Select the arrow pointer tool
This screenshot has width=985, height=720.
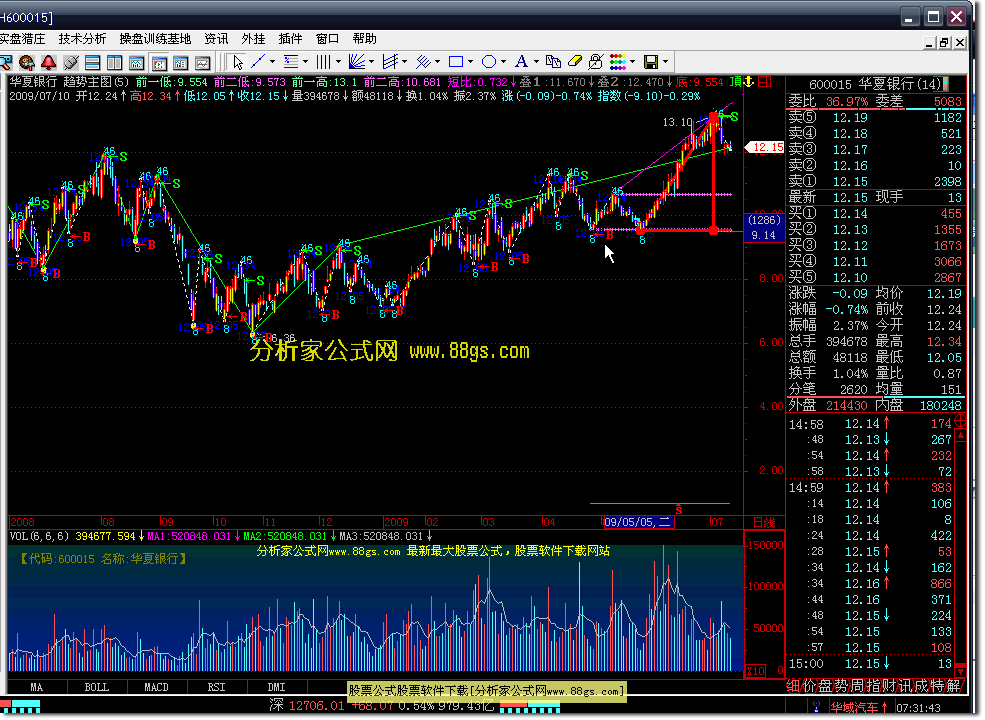(x=237, y=62)
